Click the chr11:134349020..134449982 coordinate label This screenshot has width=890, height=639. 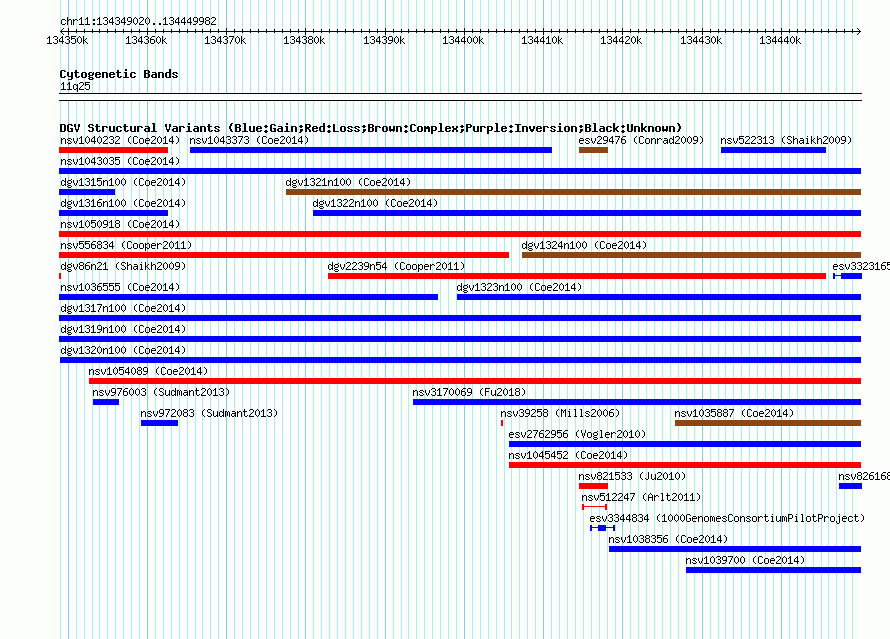pyautogui.click(x=138, y=21)
